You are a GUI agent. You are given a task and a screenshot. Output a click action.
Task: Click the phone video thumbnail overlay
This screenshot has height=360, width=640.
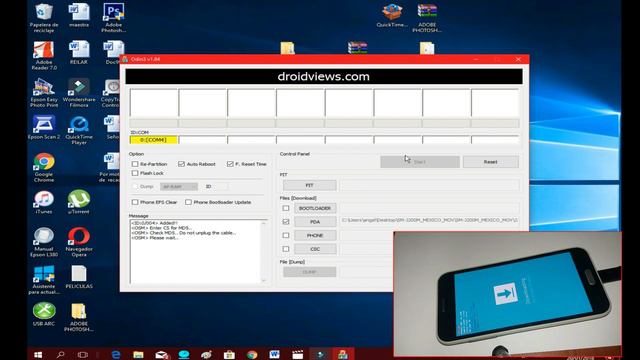(507, 293)
